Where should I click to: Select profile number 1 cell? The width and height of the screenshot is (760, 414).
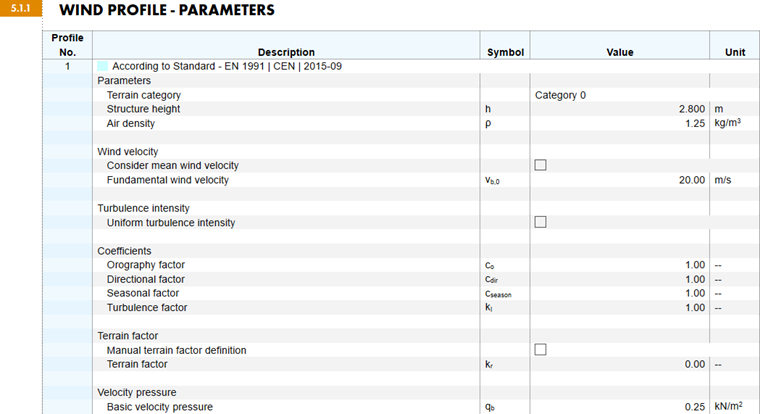[x=68, y=66]
